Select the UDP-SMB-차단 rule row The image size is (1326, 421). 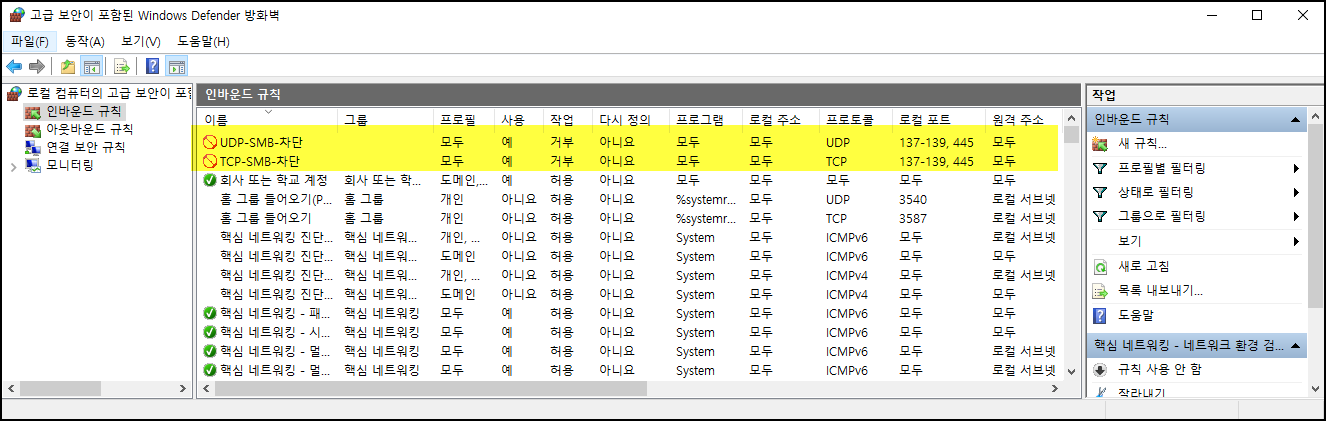click(x=629, y=142)
